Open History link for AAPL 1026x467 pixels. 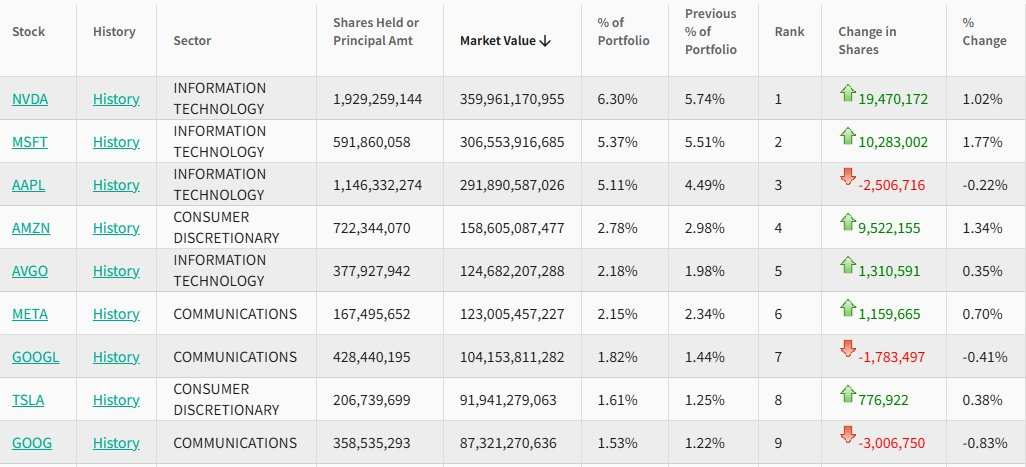[116, 185]
